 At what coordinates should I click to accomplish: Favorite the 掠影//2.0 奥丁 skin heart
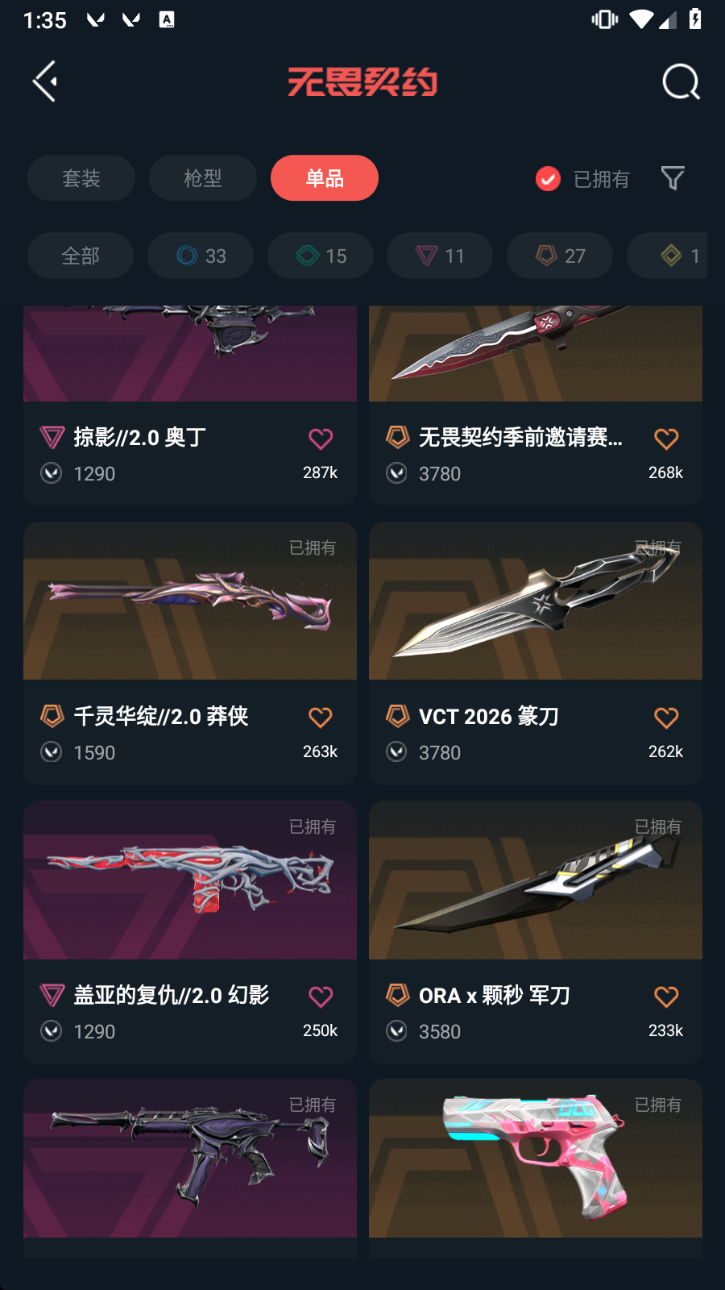(x=320, y=438)
